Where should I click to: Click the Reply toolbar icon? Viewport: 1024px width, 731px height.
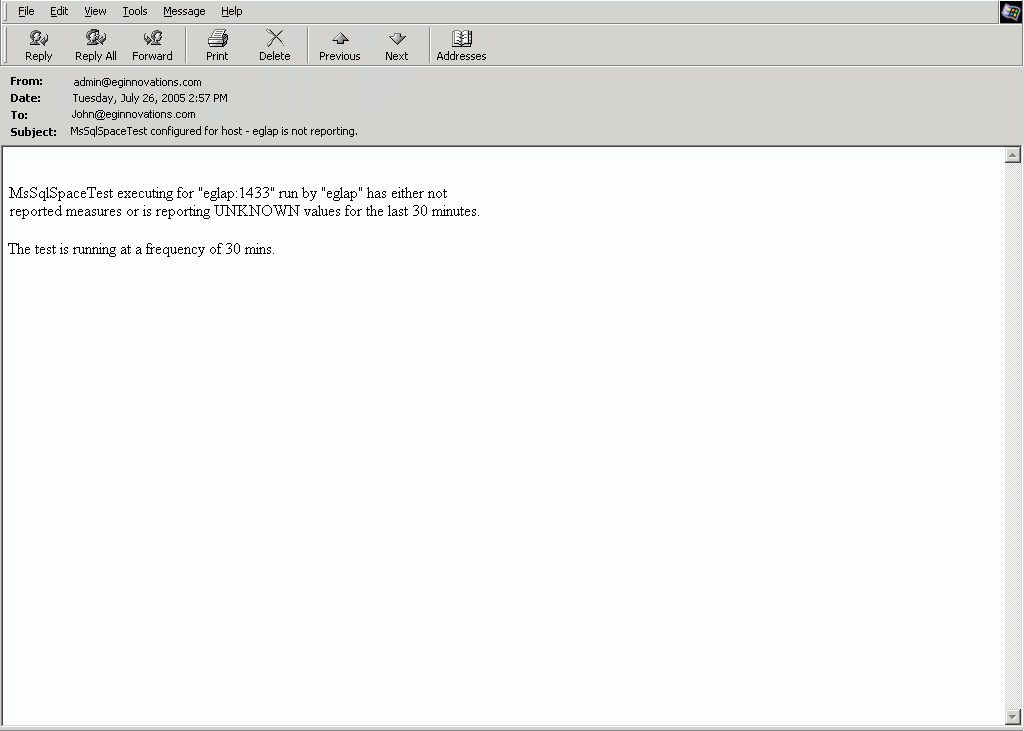coord(39,45)
